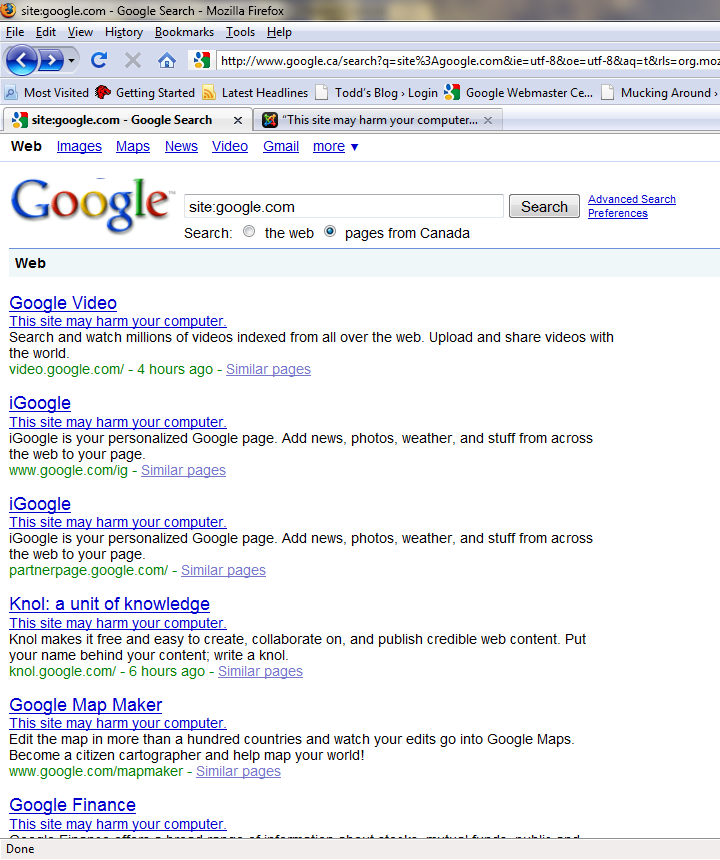Viewport: 720px width, 860px height.
Task: Open the Tools menu
Action: [240, 32]
